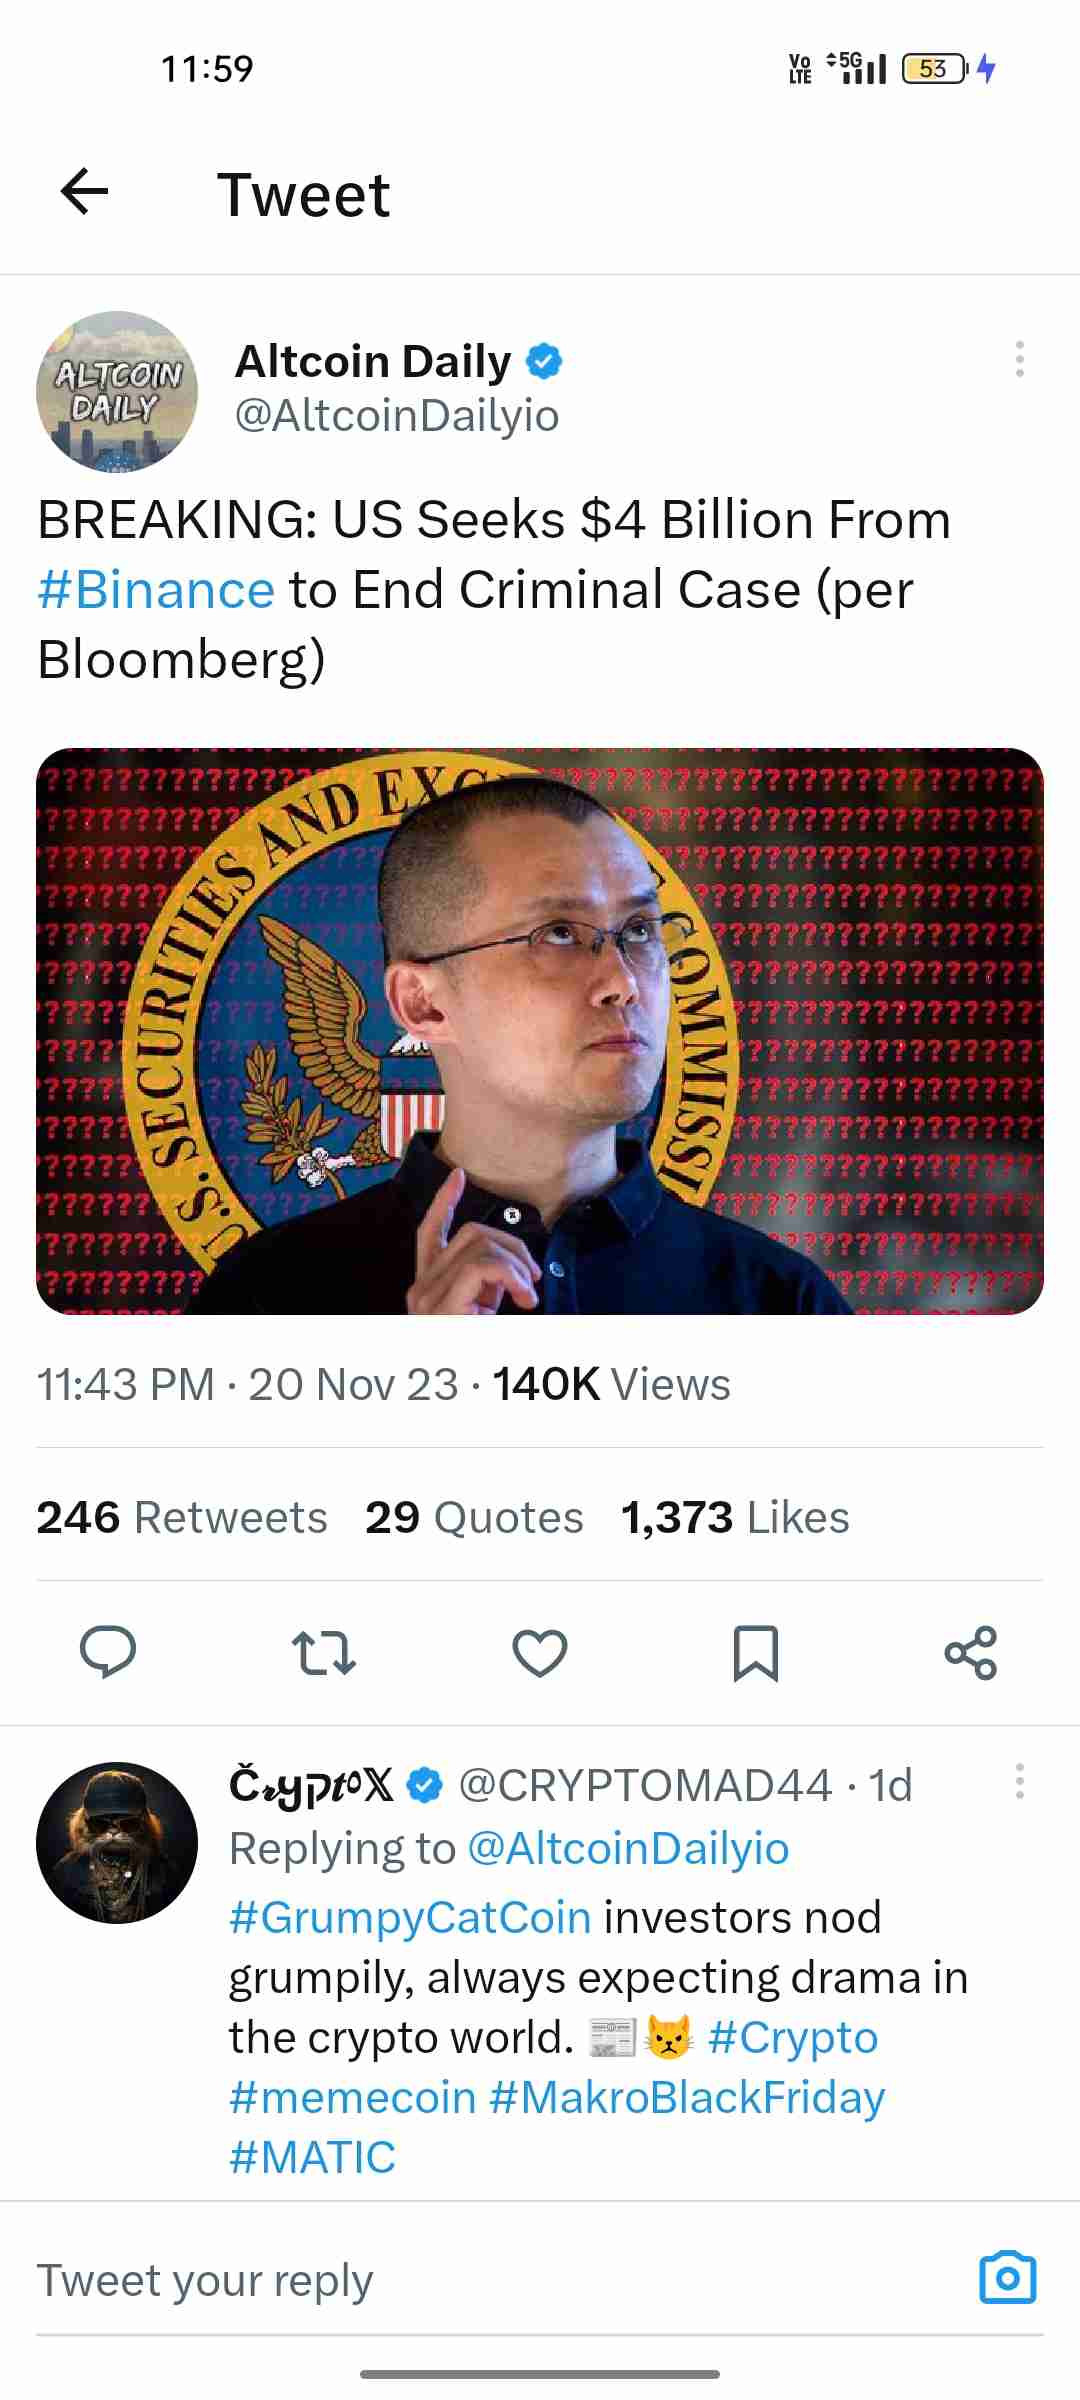The width and height of the screenshot is (1080, 2400).
Task: Follow the @AltcoinDailyio reply mention
Action: 628,1849
